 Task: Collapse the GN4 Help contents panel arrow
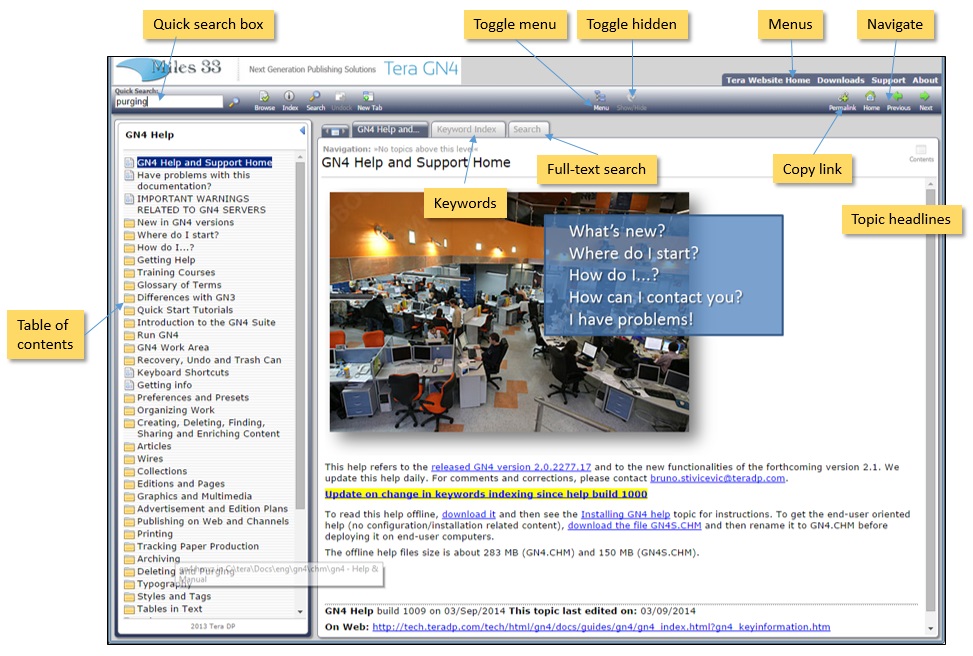[302, 130]
